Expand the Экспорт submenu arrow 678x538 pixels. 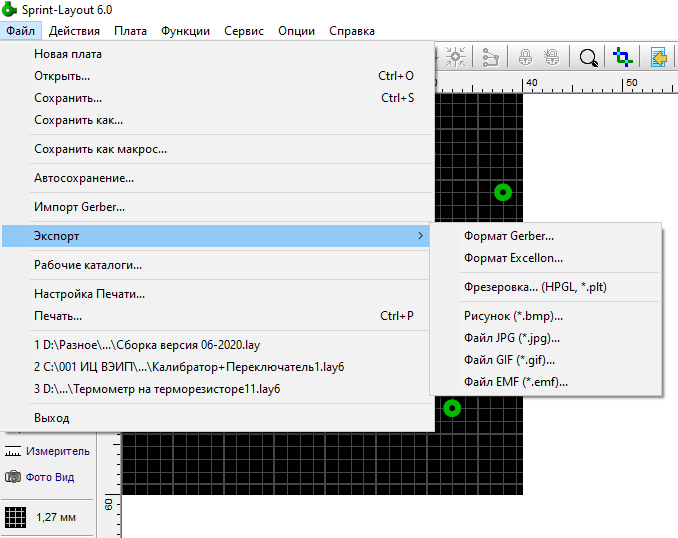pos(421,236)
